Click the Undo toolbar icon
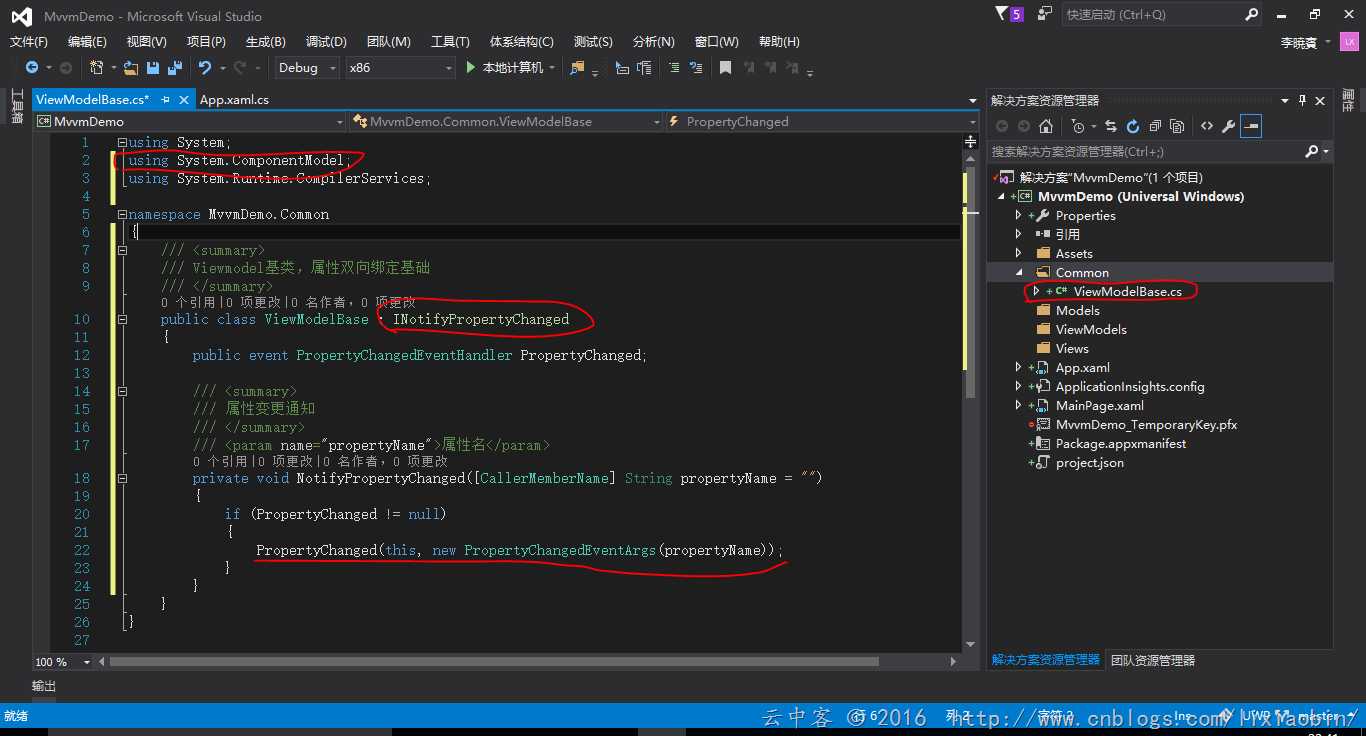This screenshot has width=1366, height=736. tap(205, 68)
